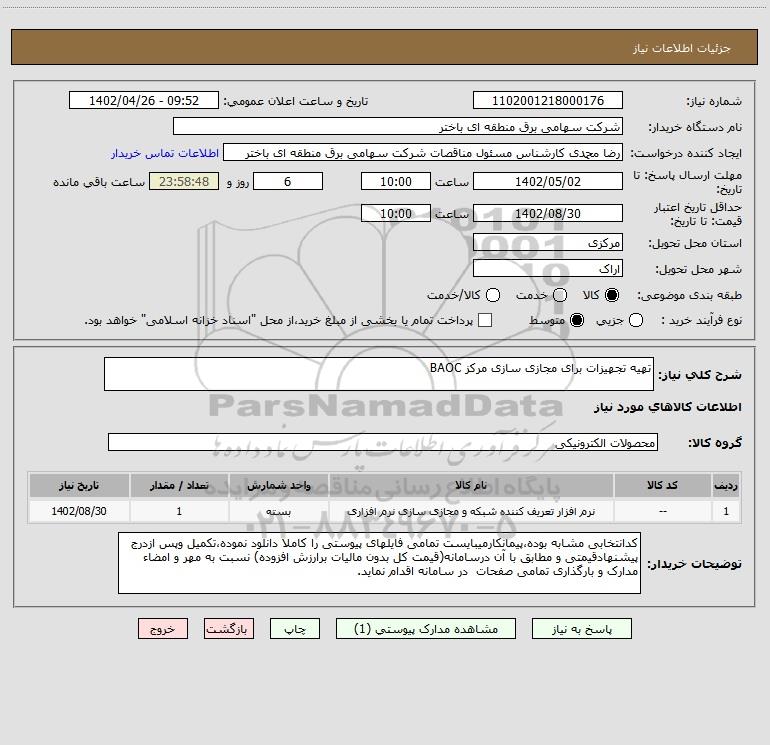Screen dimensions: 770x745
Task: Choose جزیی purchase process option
Action: [636, 320]
